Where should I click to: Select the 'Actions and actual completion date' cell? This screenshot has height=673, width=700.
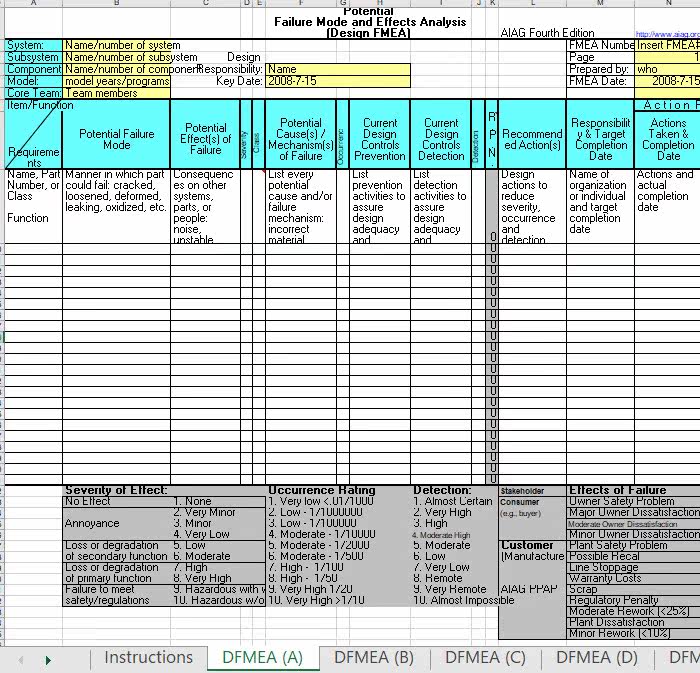[x=667, y=206]
